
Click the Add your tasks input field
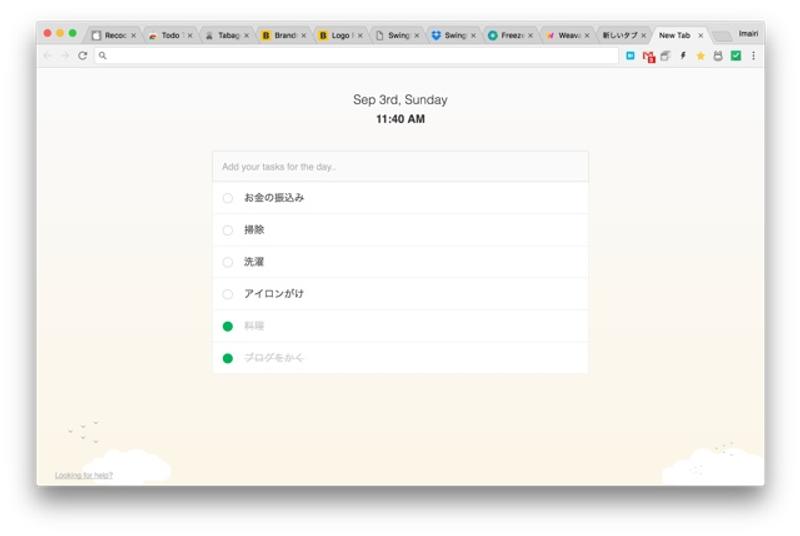pos(400,167)
